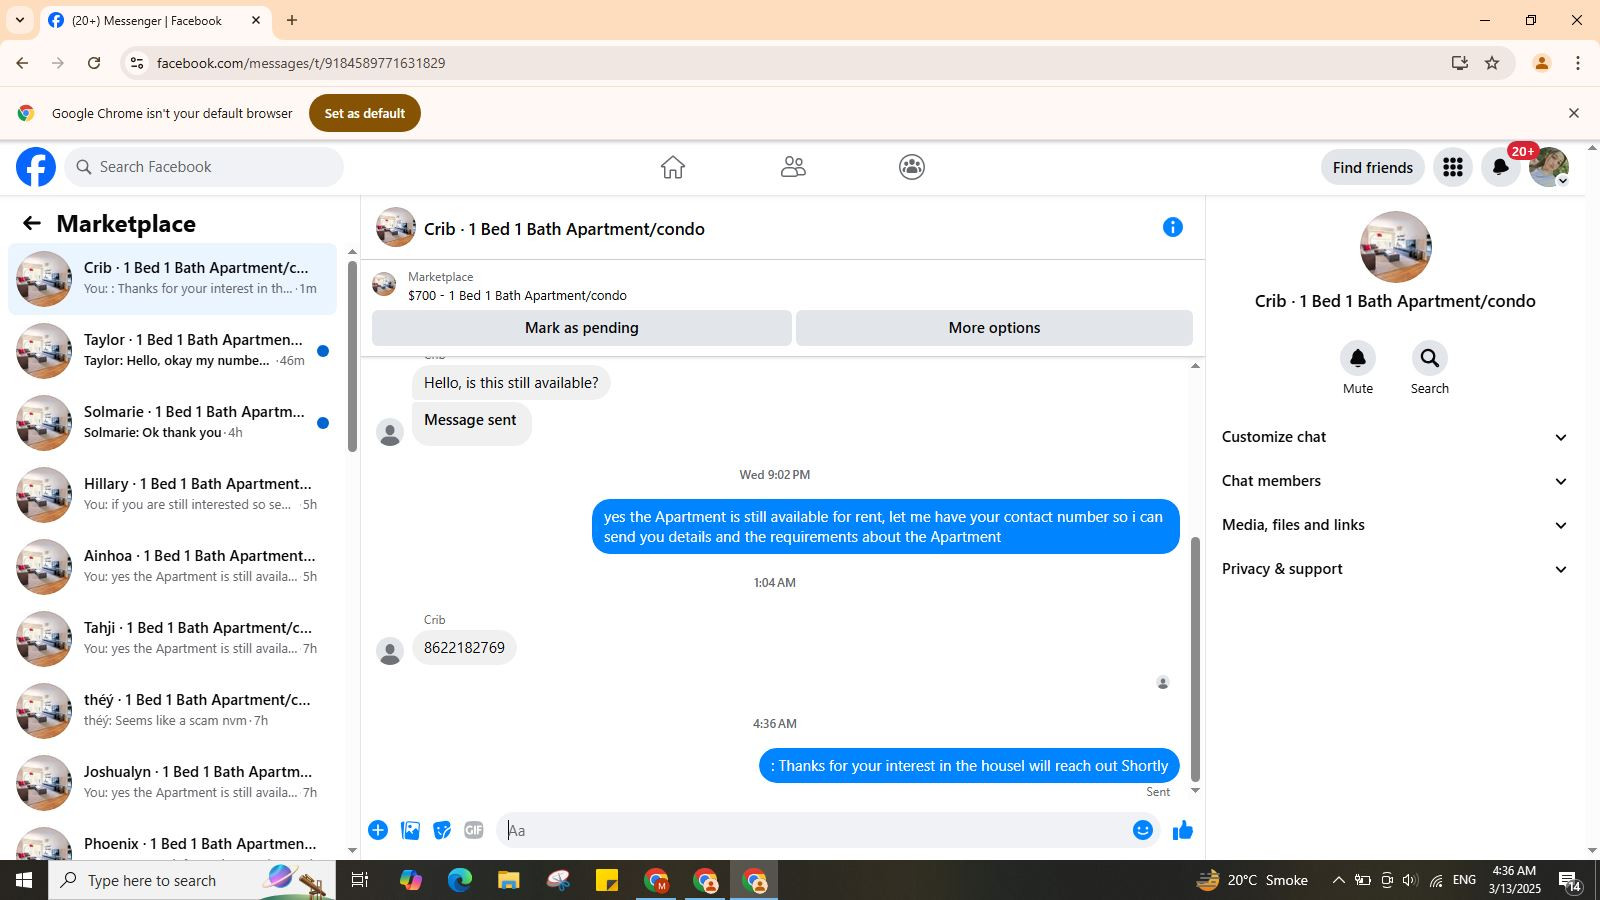The height and width of the screenshot is (900, 1600).
Task: Open Task View on the taskbar
Action: (x=360, y=880)
